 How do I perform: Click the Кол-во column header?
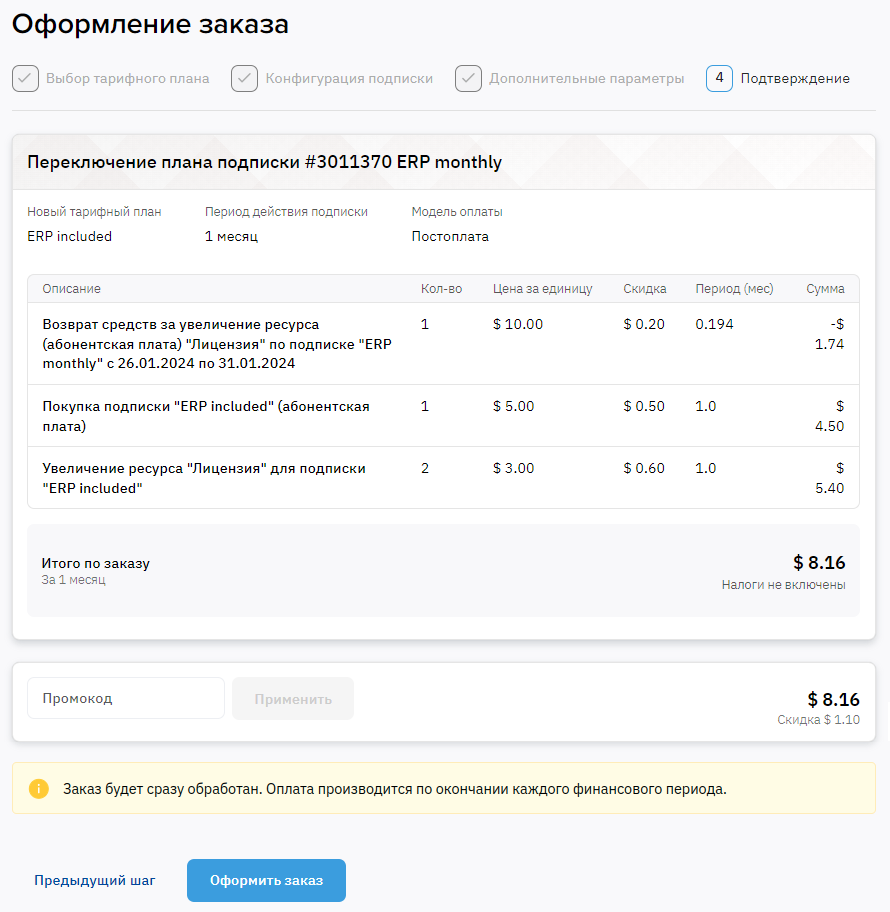[x=442, y=288]
